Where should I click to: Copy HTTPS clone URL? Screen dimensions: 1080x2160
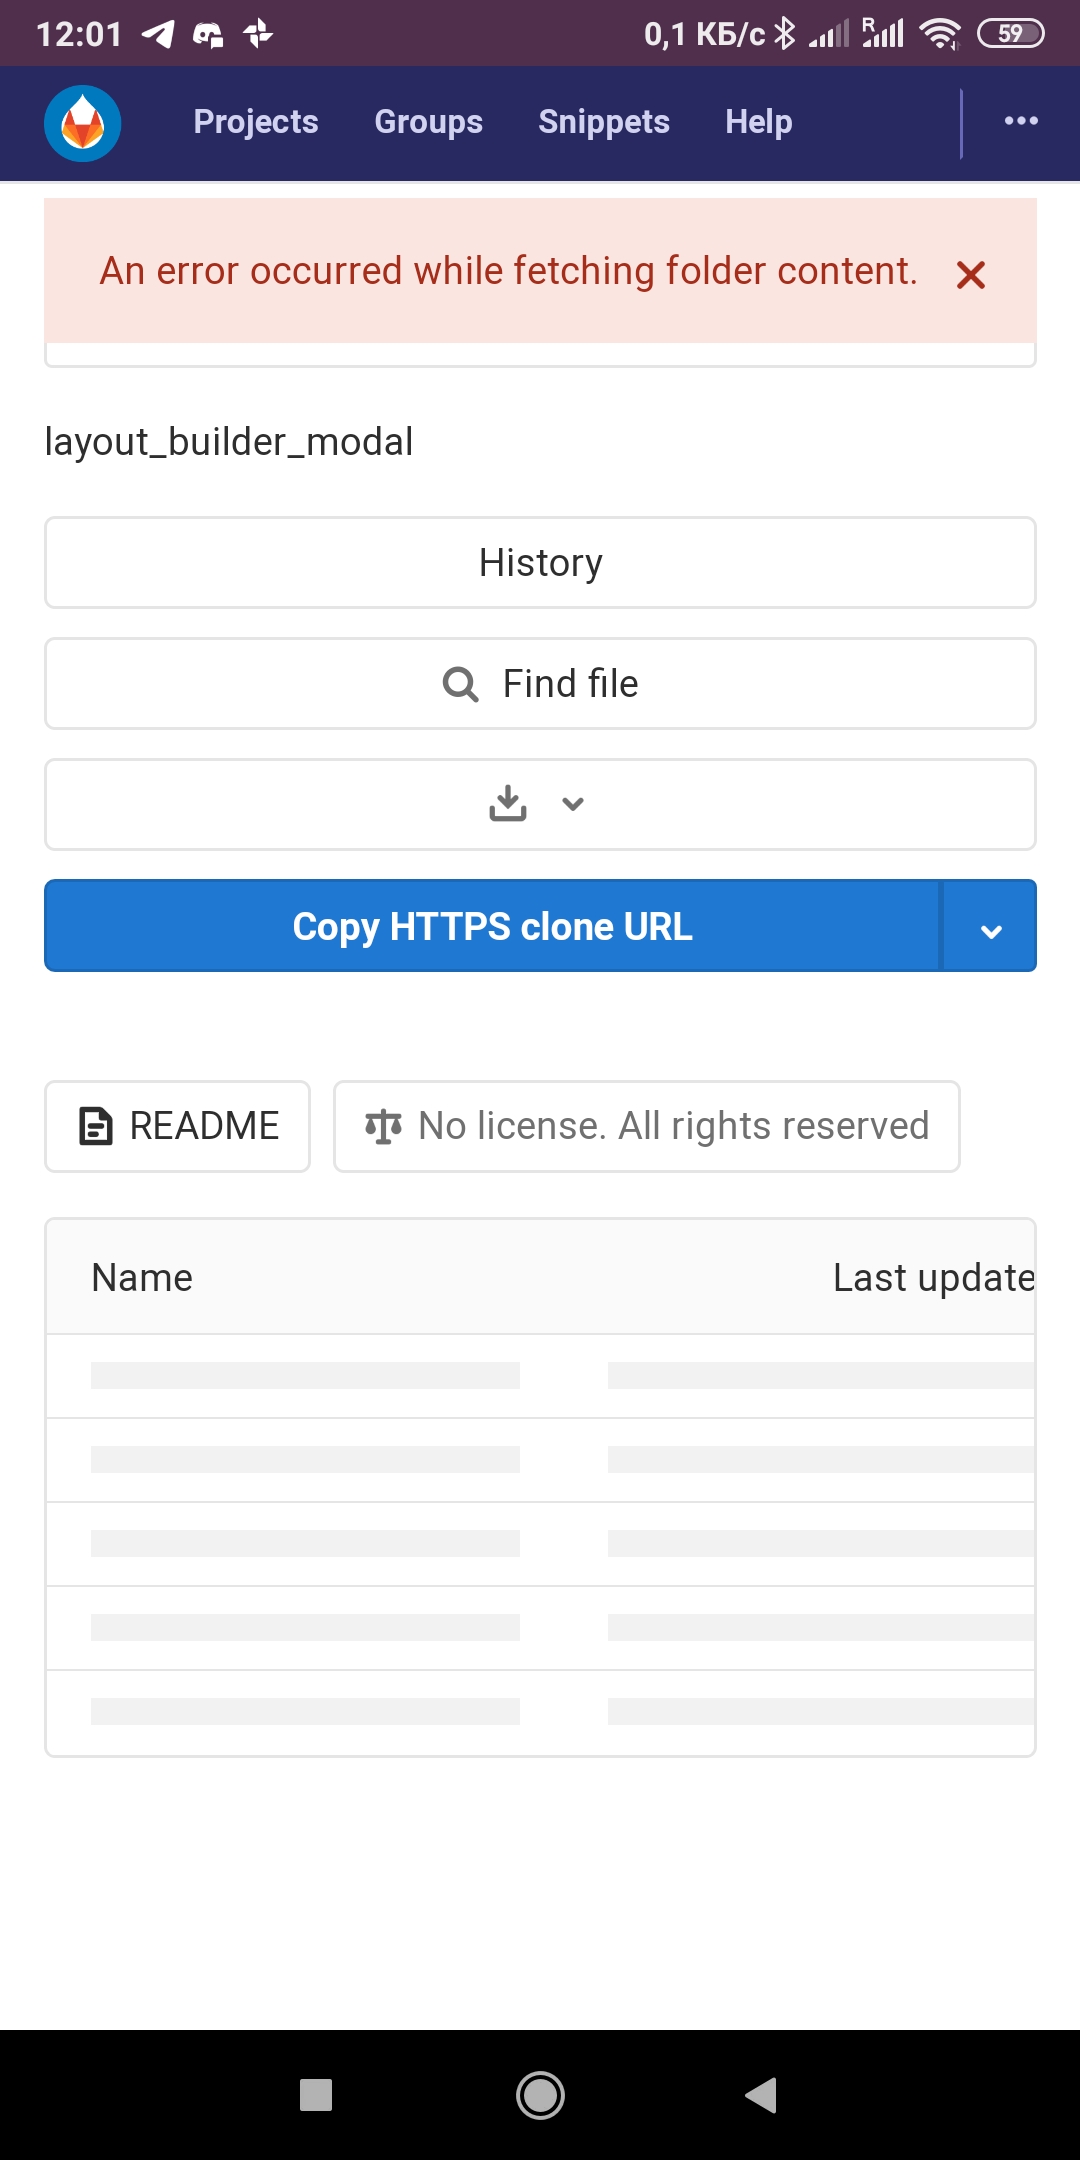tap(492, 926)
